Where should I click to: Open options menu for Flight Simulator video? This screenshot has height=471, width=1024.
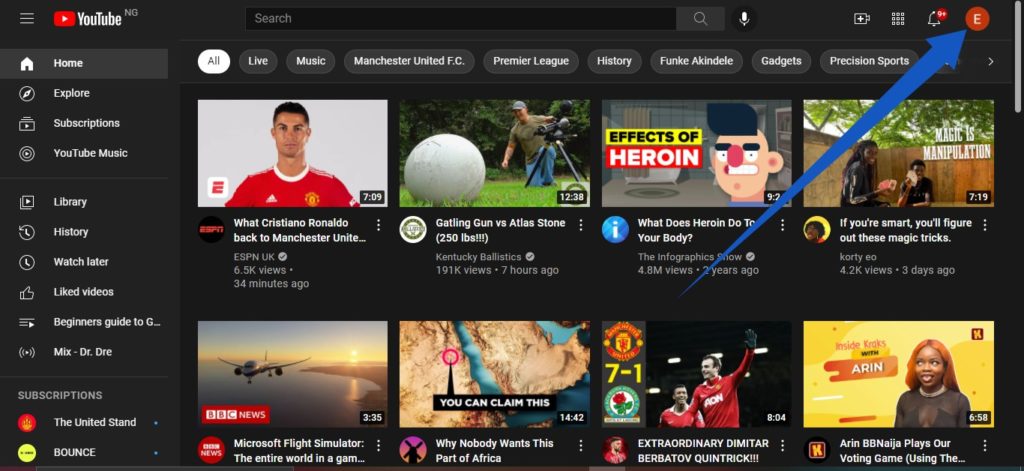379,446
